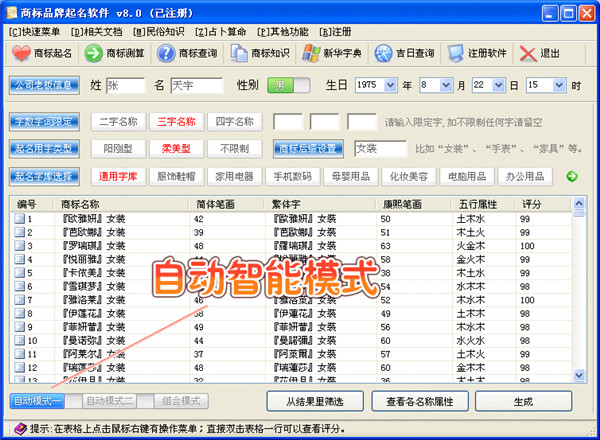Viewport: 600px width, 440px height.
Task: Choose the 家用电器 word library
Action: click(x=235, y=177)
